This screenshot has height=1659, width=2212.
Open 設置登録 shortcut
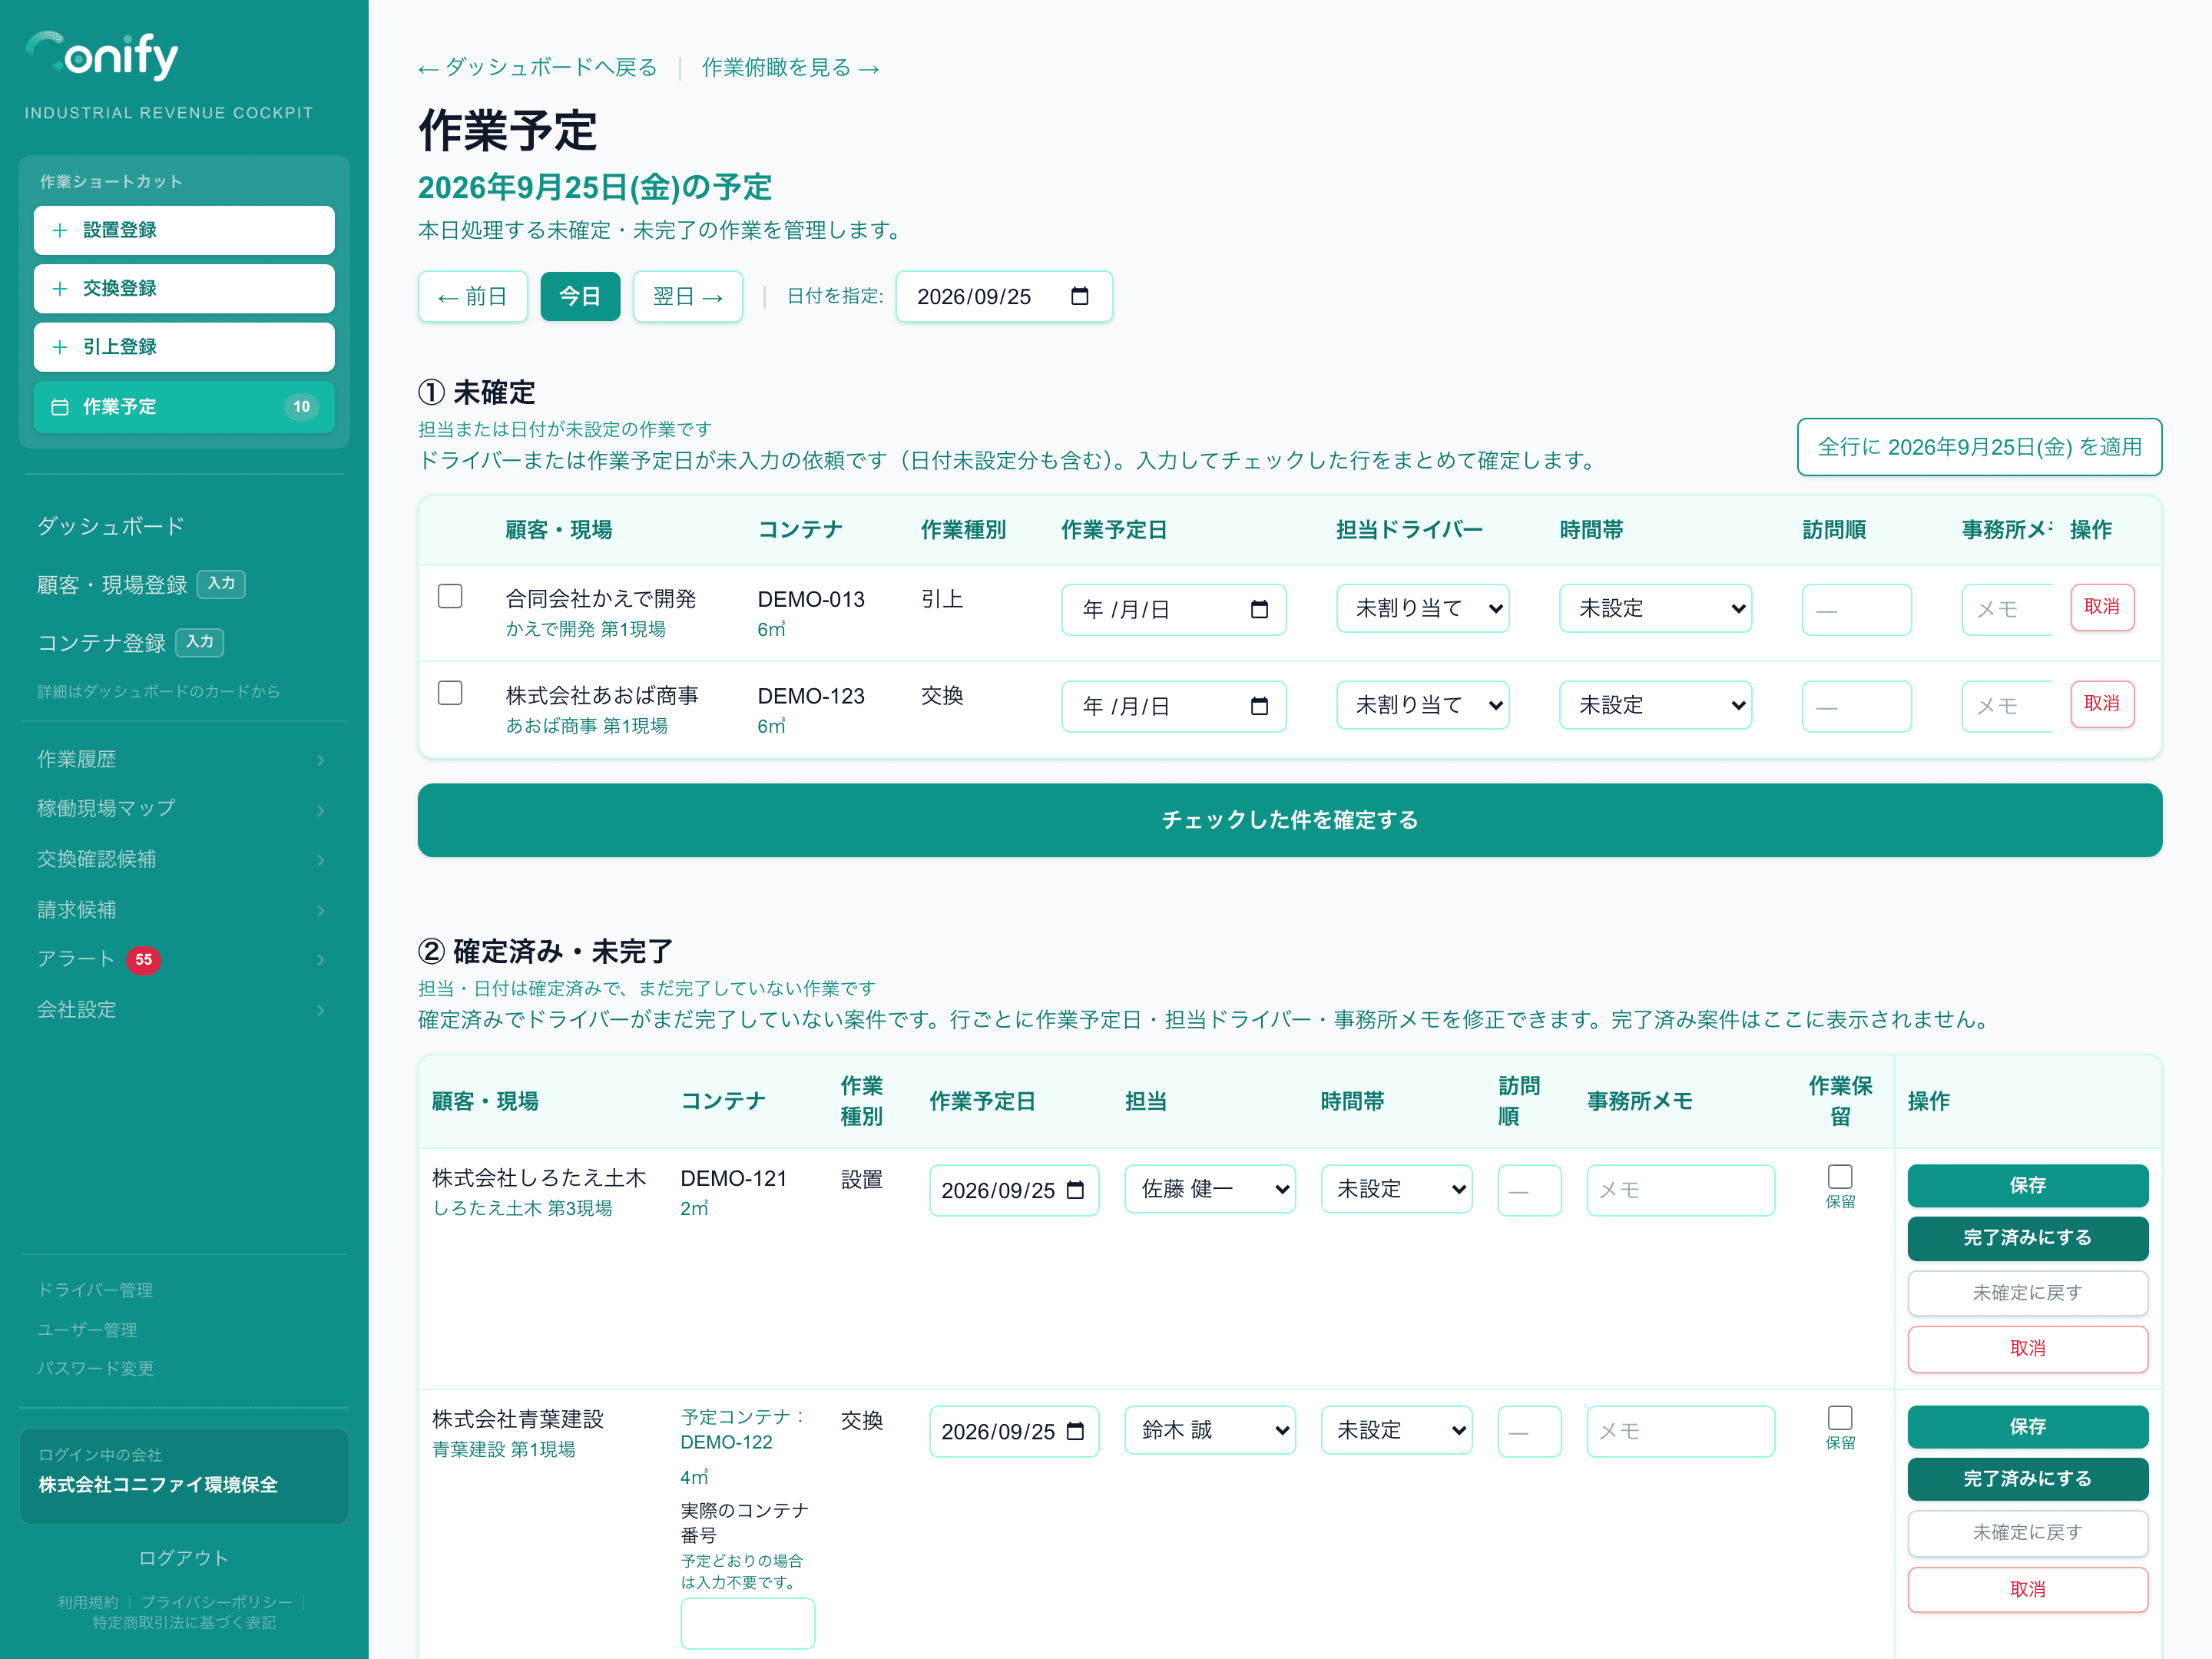pyautogui.click(x=184, y=230)
